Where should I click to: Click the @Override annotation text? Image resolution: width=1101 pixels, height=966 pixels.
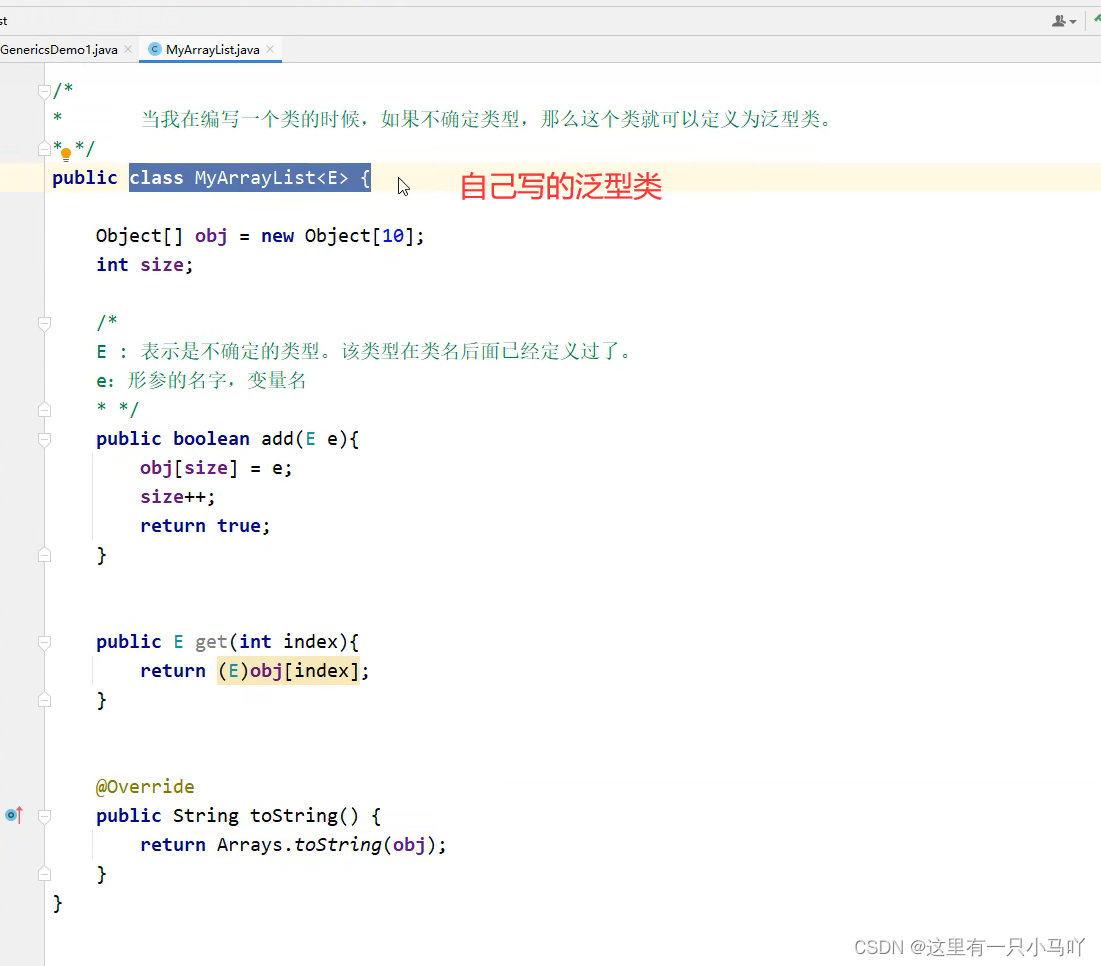pyautogui.click(x=145, y=786)
